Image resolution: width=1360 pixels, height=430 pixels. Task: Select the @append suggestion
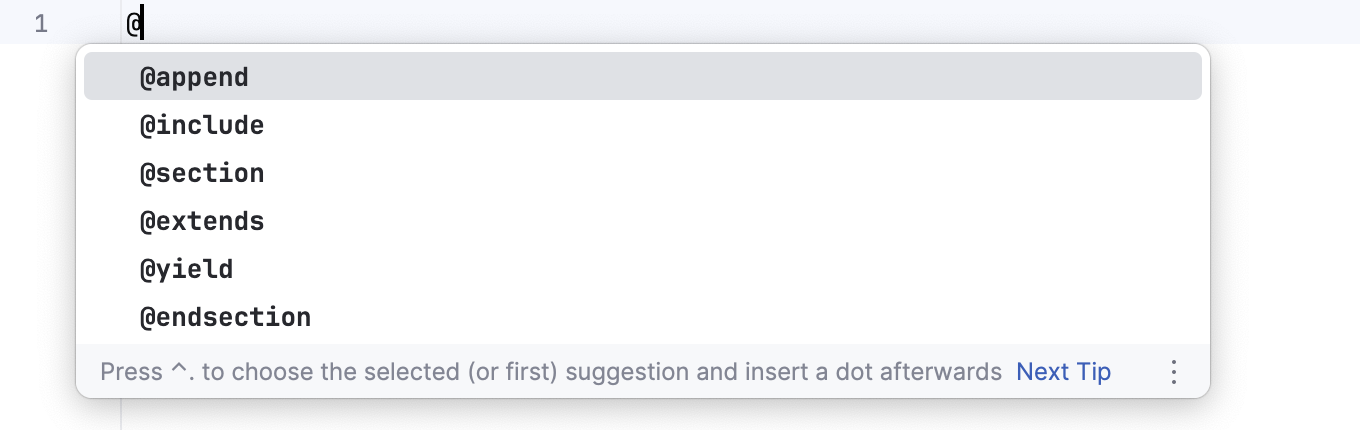pos(194,77)
